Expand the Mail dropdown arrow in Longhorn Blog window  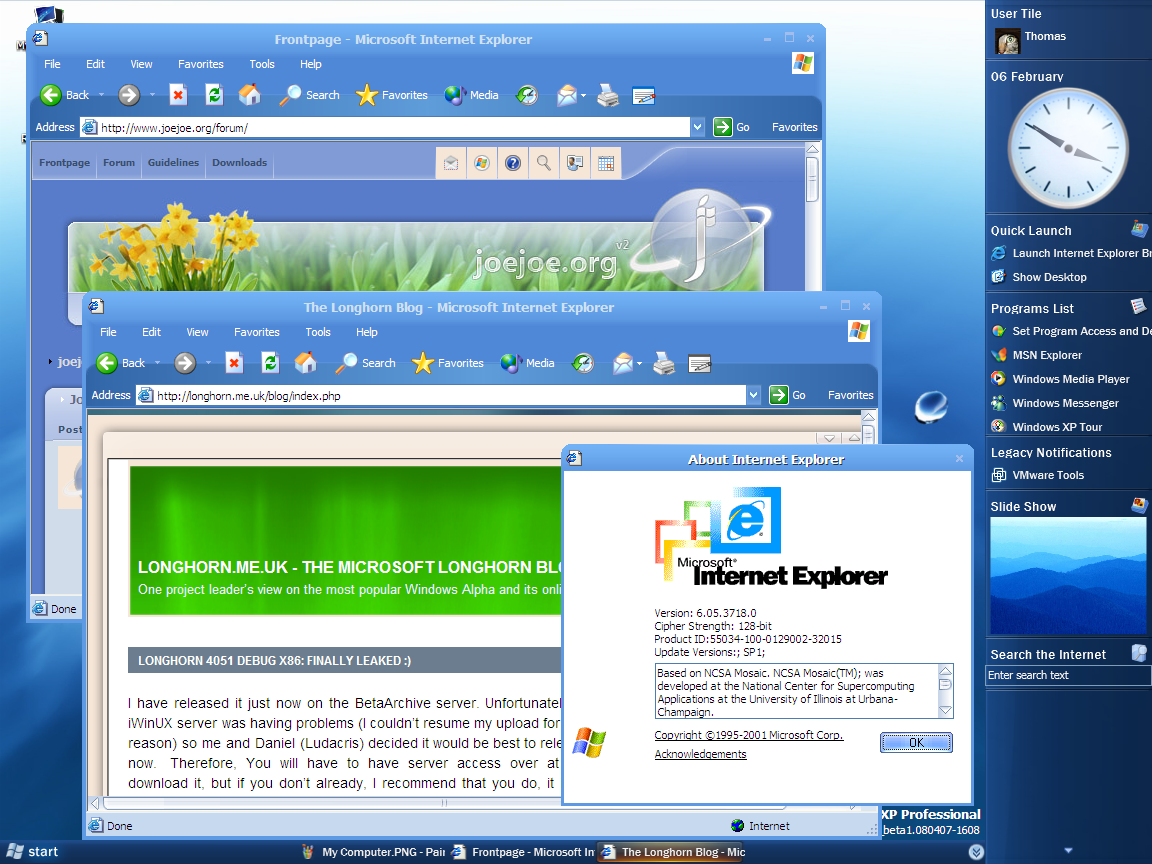[x=639, y=364]
